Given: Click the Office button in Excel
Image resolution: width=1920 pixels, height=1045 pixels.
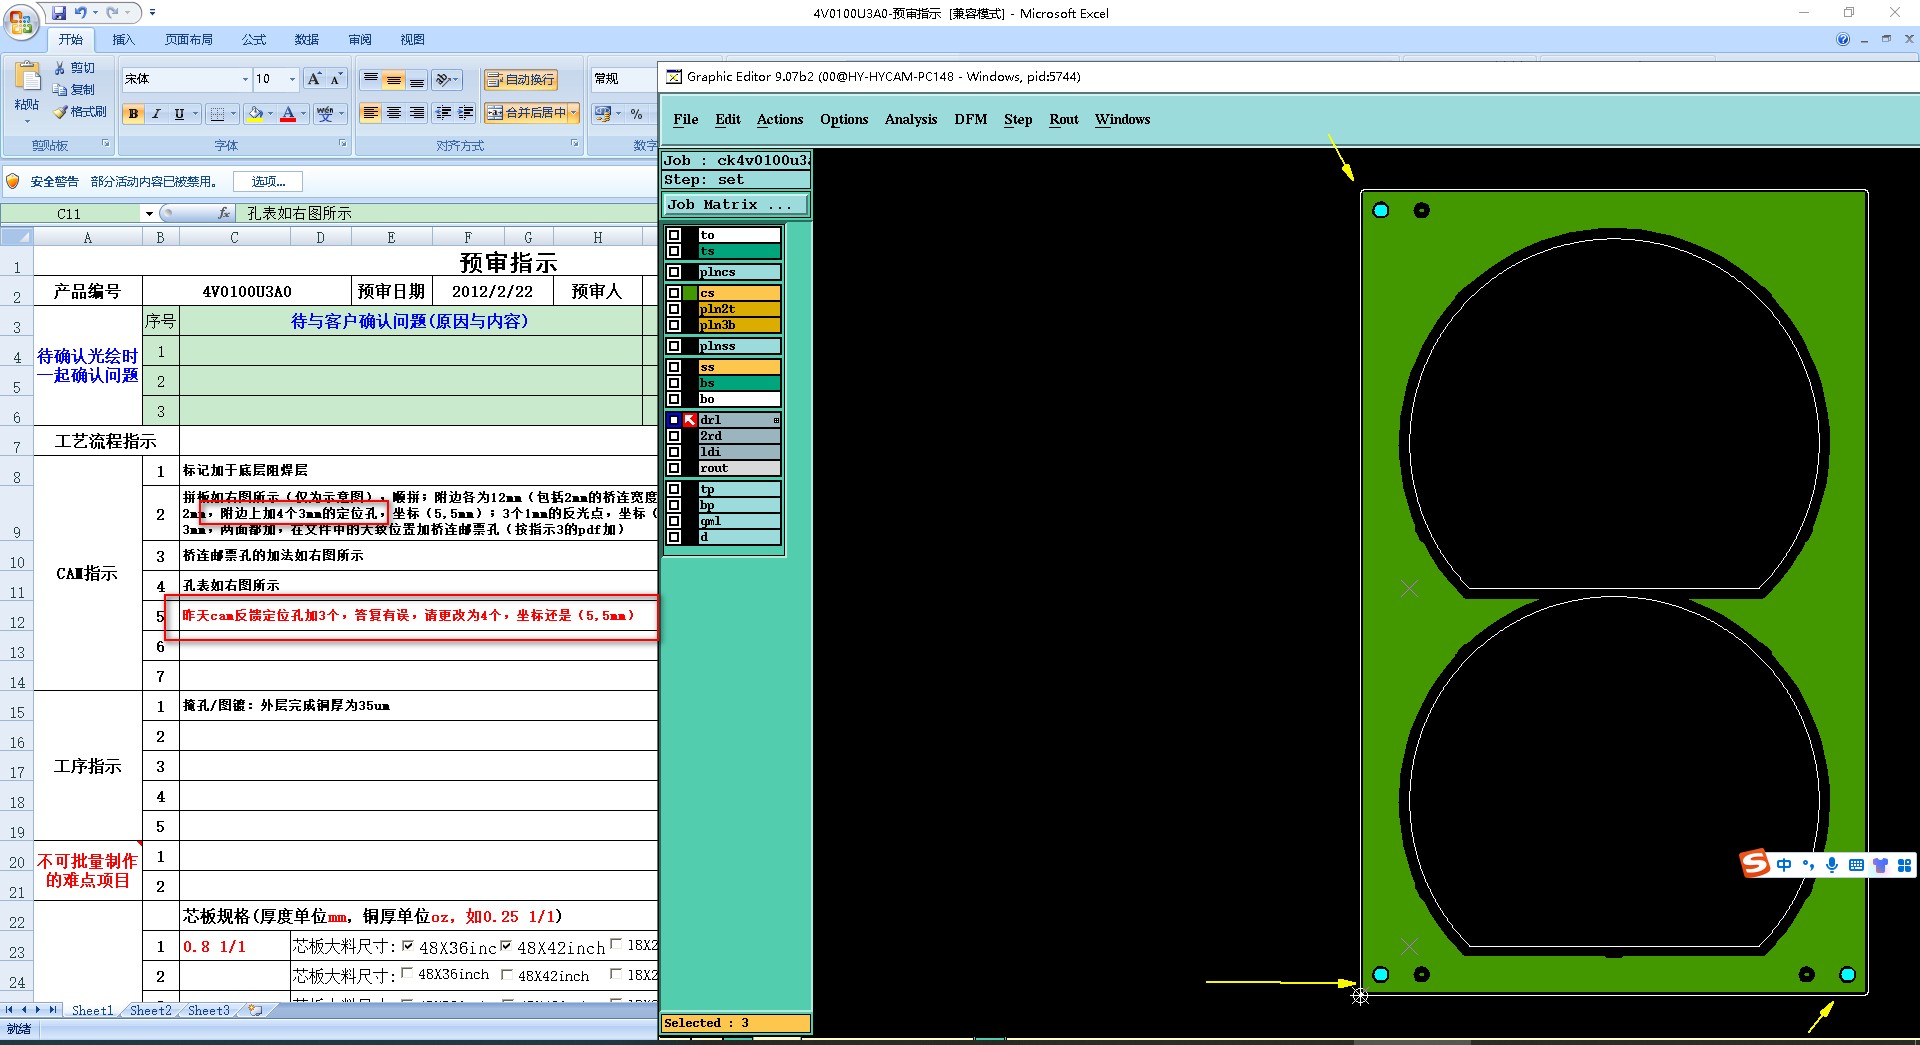Looking at the screenshot, I should point(21,20).
